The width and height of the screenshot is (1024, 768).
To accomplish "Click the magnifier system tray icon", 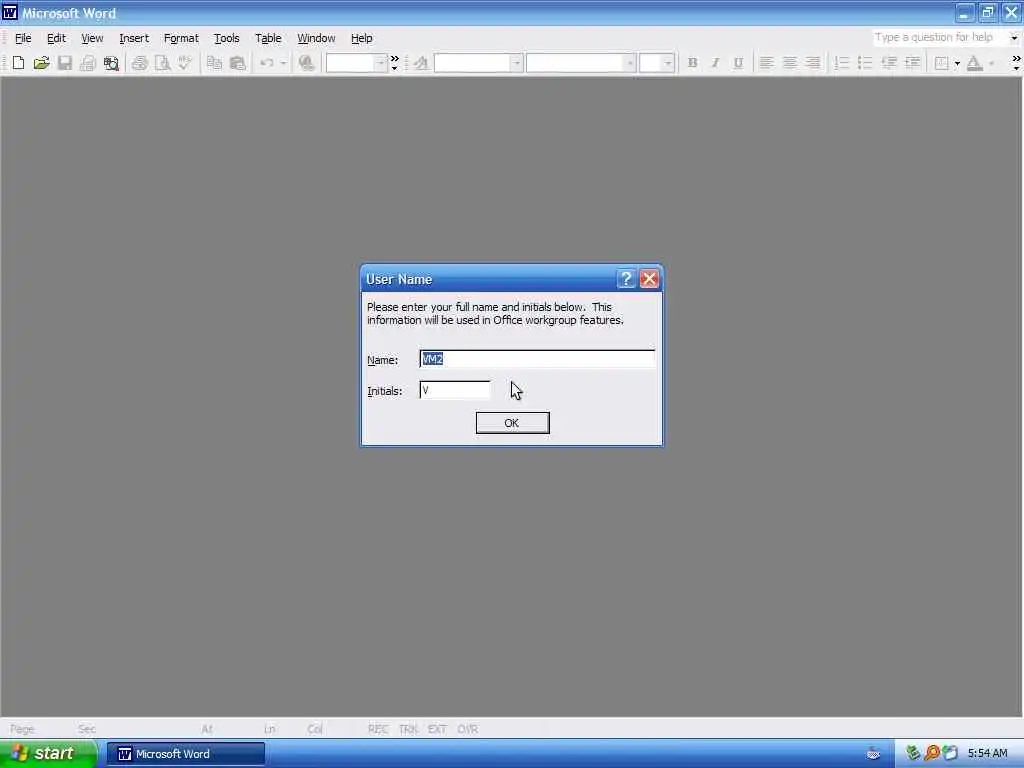I will (x=932, y=753).
